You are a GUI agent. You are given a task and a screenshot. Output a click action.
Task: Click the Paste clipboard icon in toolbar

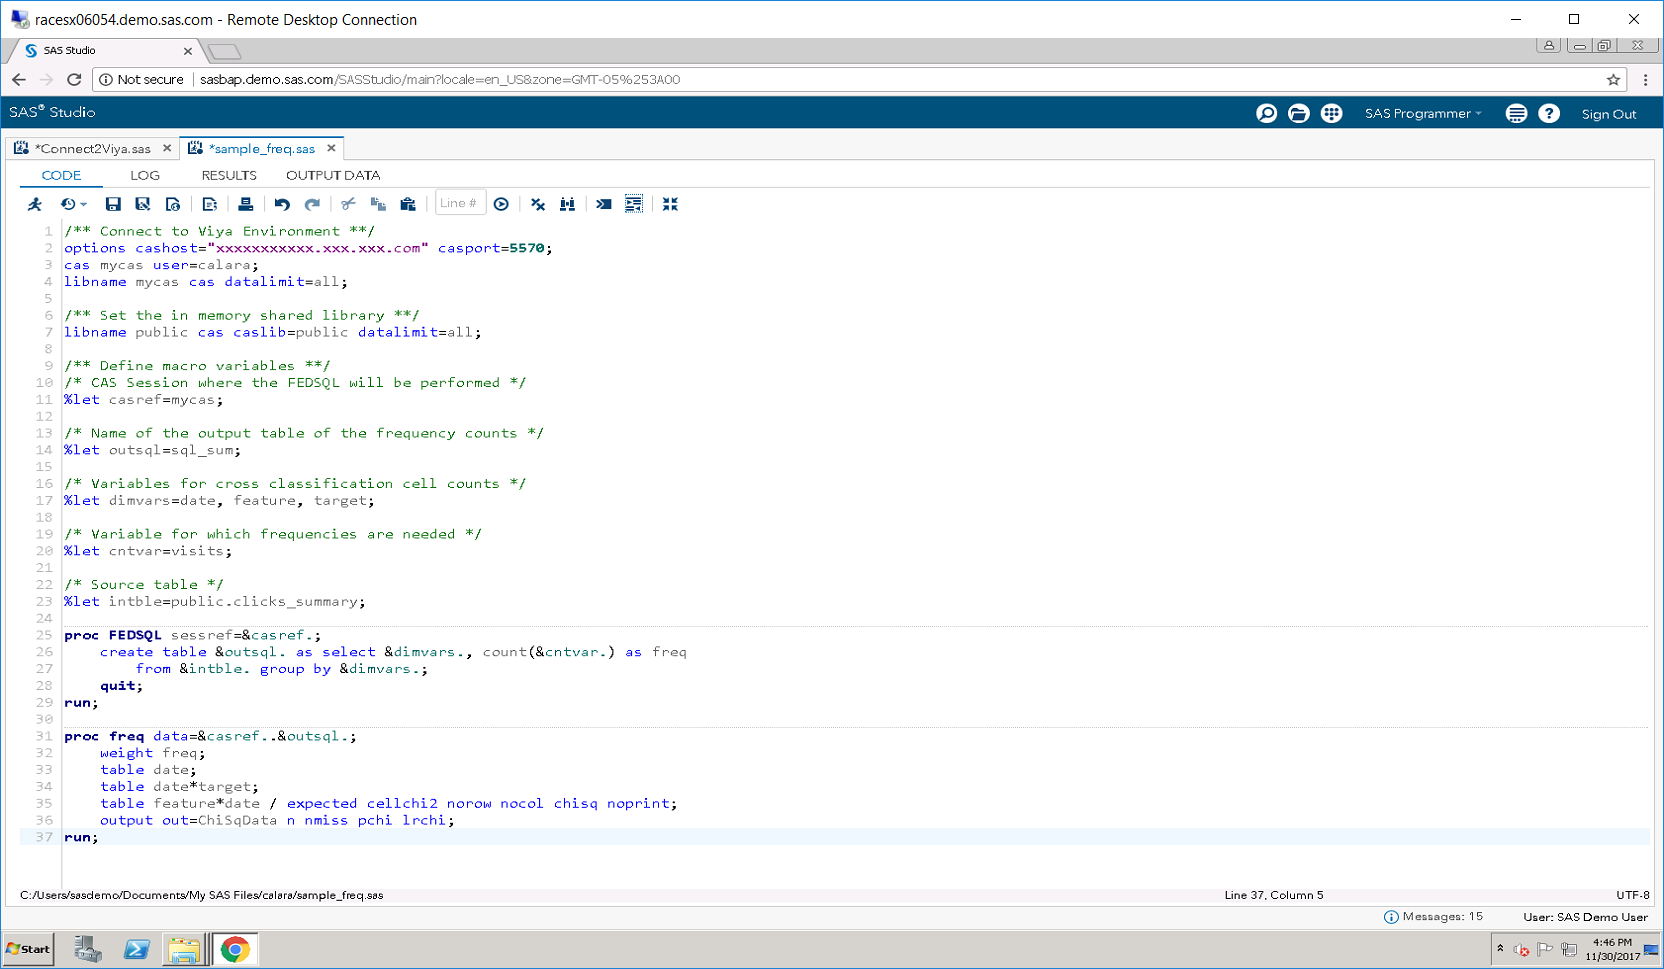tap(408, 204)
